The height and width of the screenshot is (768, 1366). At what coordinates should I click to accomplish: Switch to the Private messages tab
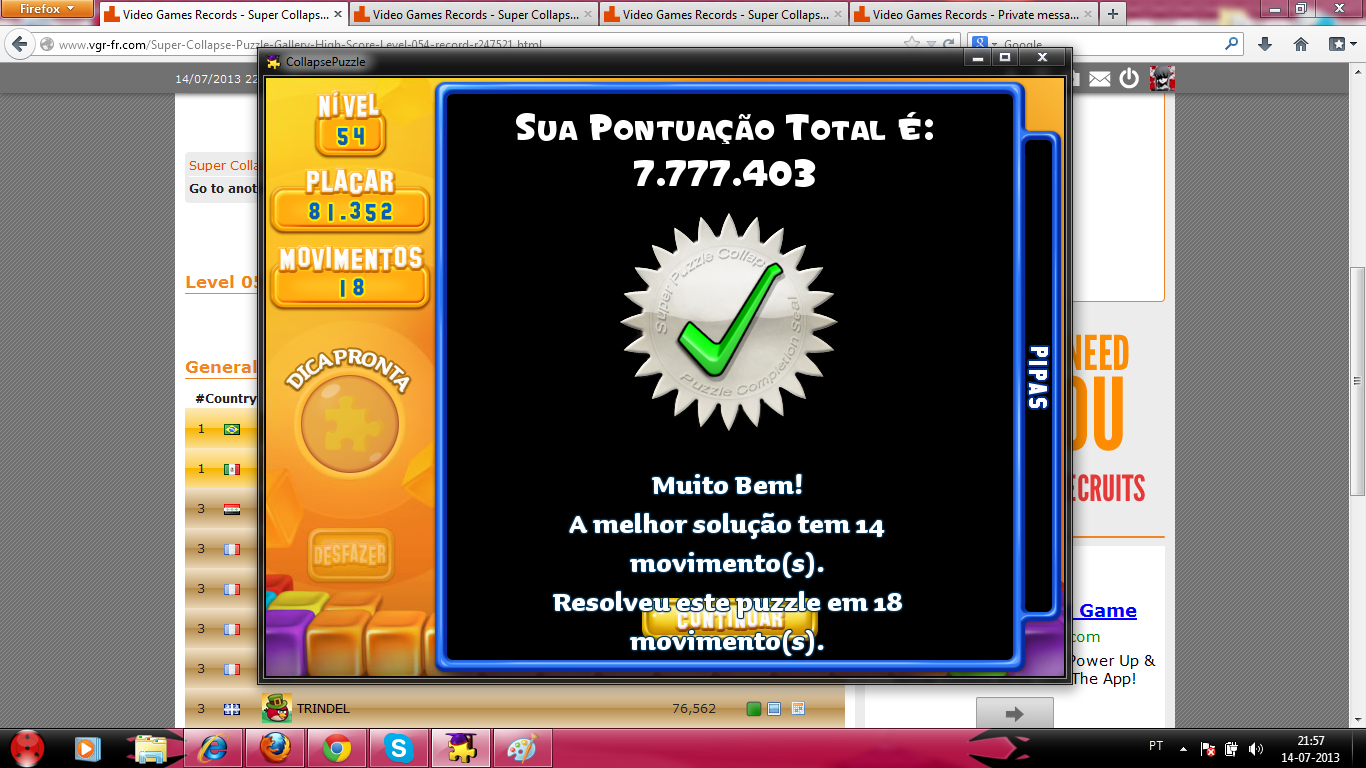pos(972,15)
